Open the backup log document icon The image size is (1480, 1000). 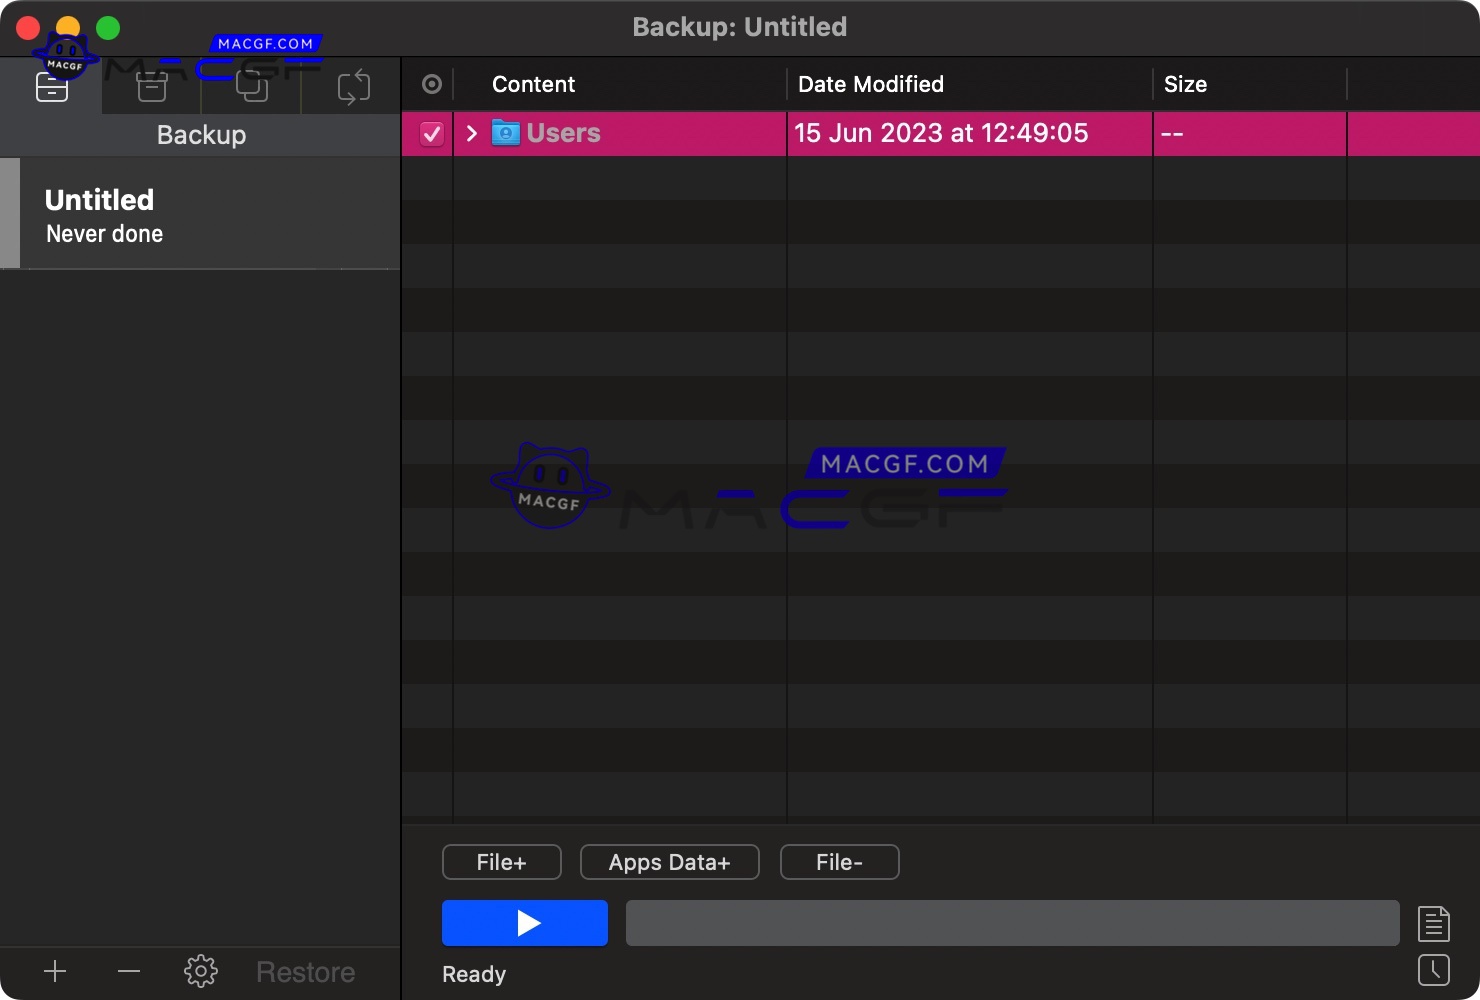pyautogui.click(x=1434, y=923)
